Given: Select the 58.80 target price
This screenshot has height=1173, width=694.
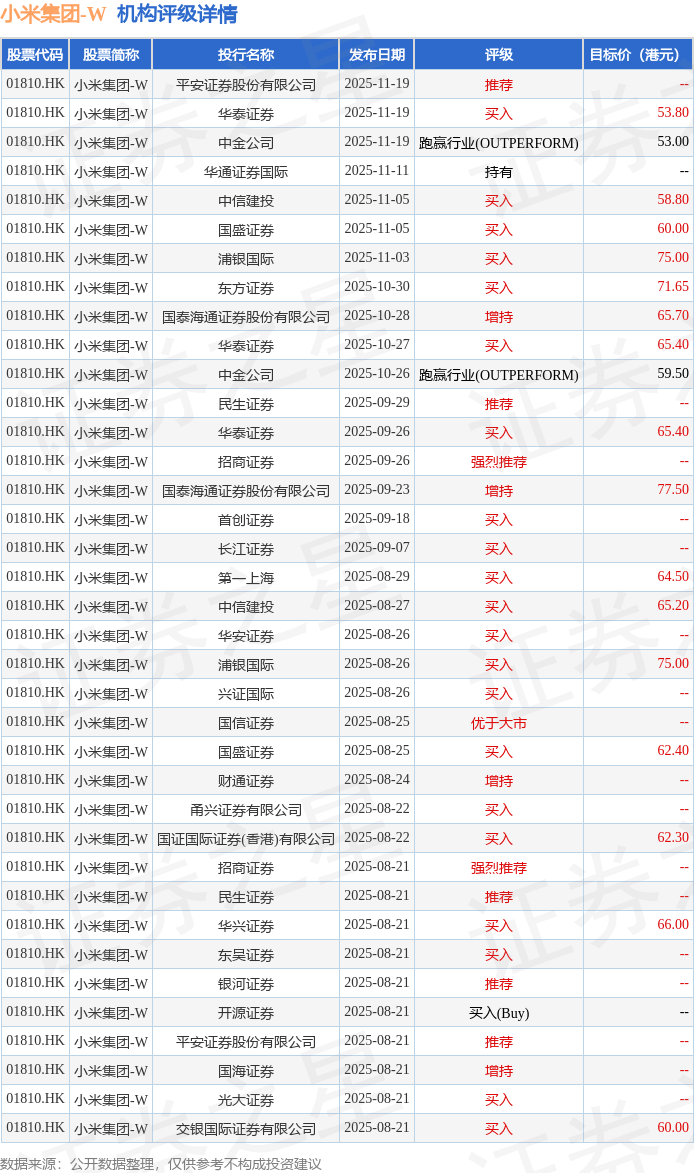Looking at the screenshot, I should 672,200.
